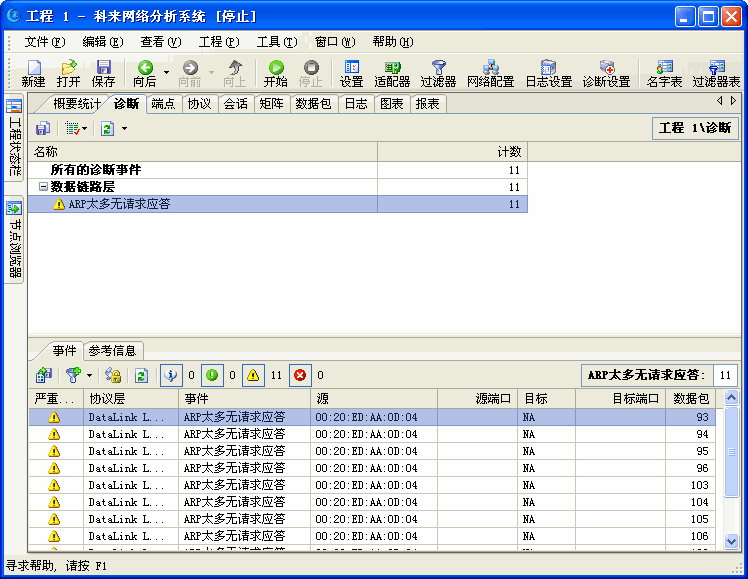Screen dimensions: 748x579
Task: Click the events list scrollbar down arrow
Action: click(731, 541)
